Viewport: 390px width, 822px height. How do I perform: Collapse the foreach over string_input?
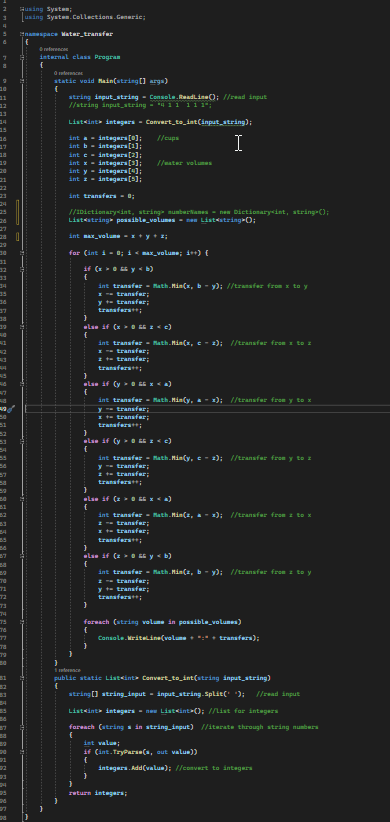pos(22,727)
